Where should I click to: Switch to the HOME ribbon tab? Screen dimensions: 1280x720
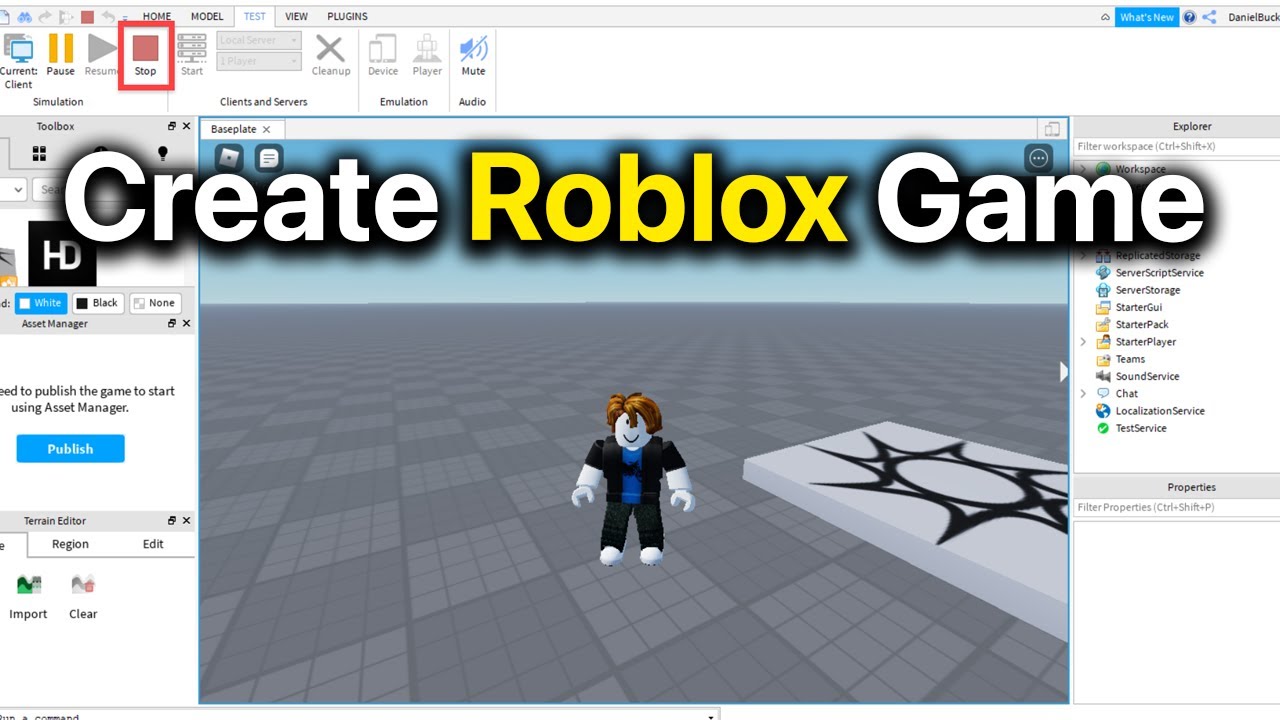pos(157,16)
